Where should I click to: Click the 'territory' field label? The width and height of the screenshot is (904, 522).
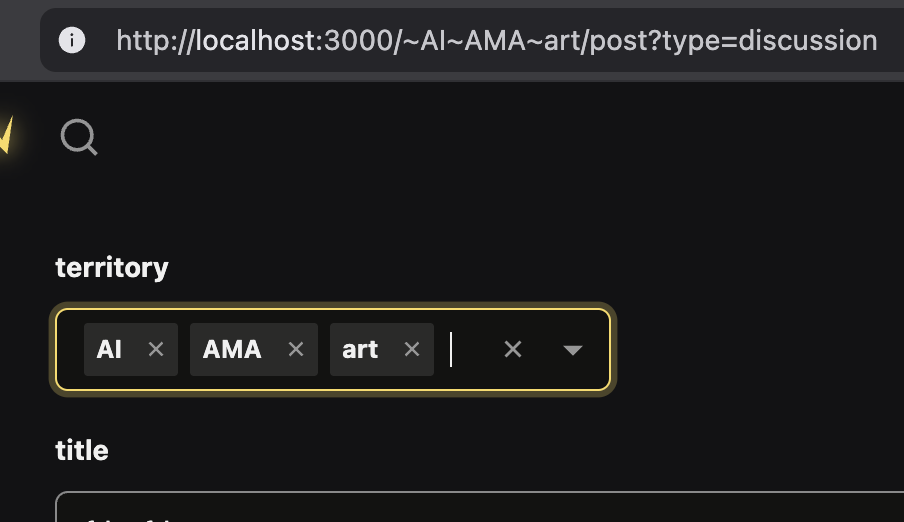point(112,267)
